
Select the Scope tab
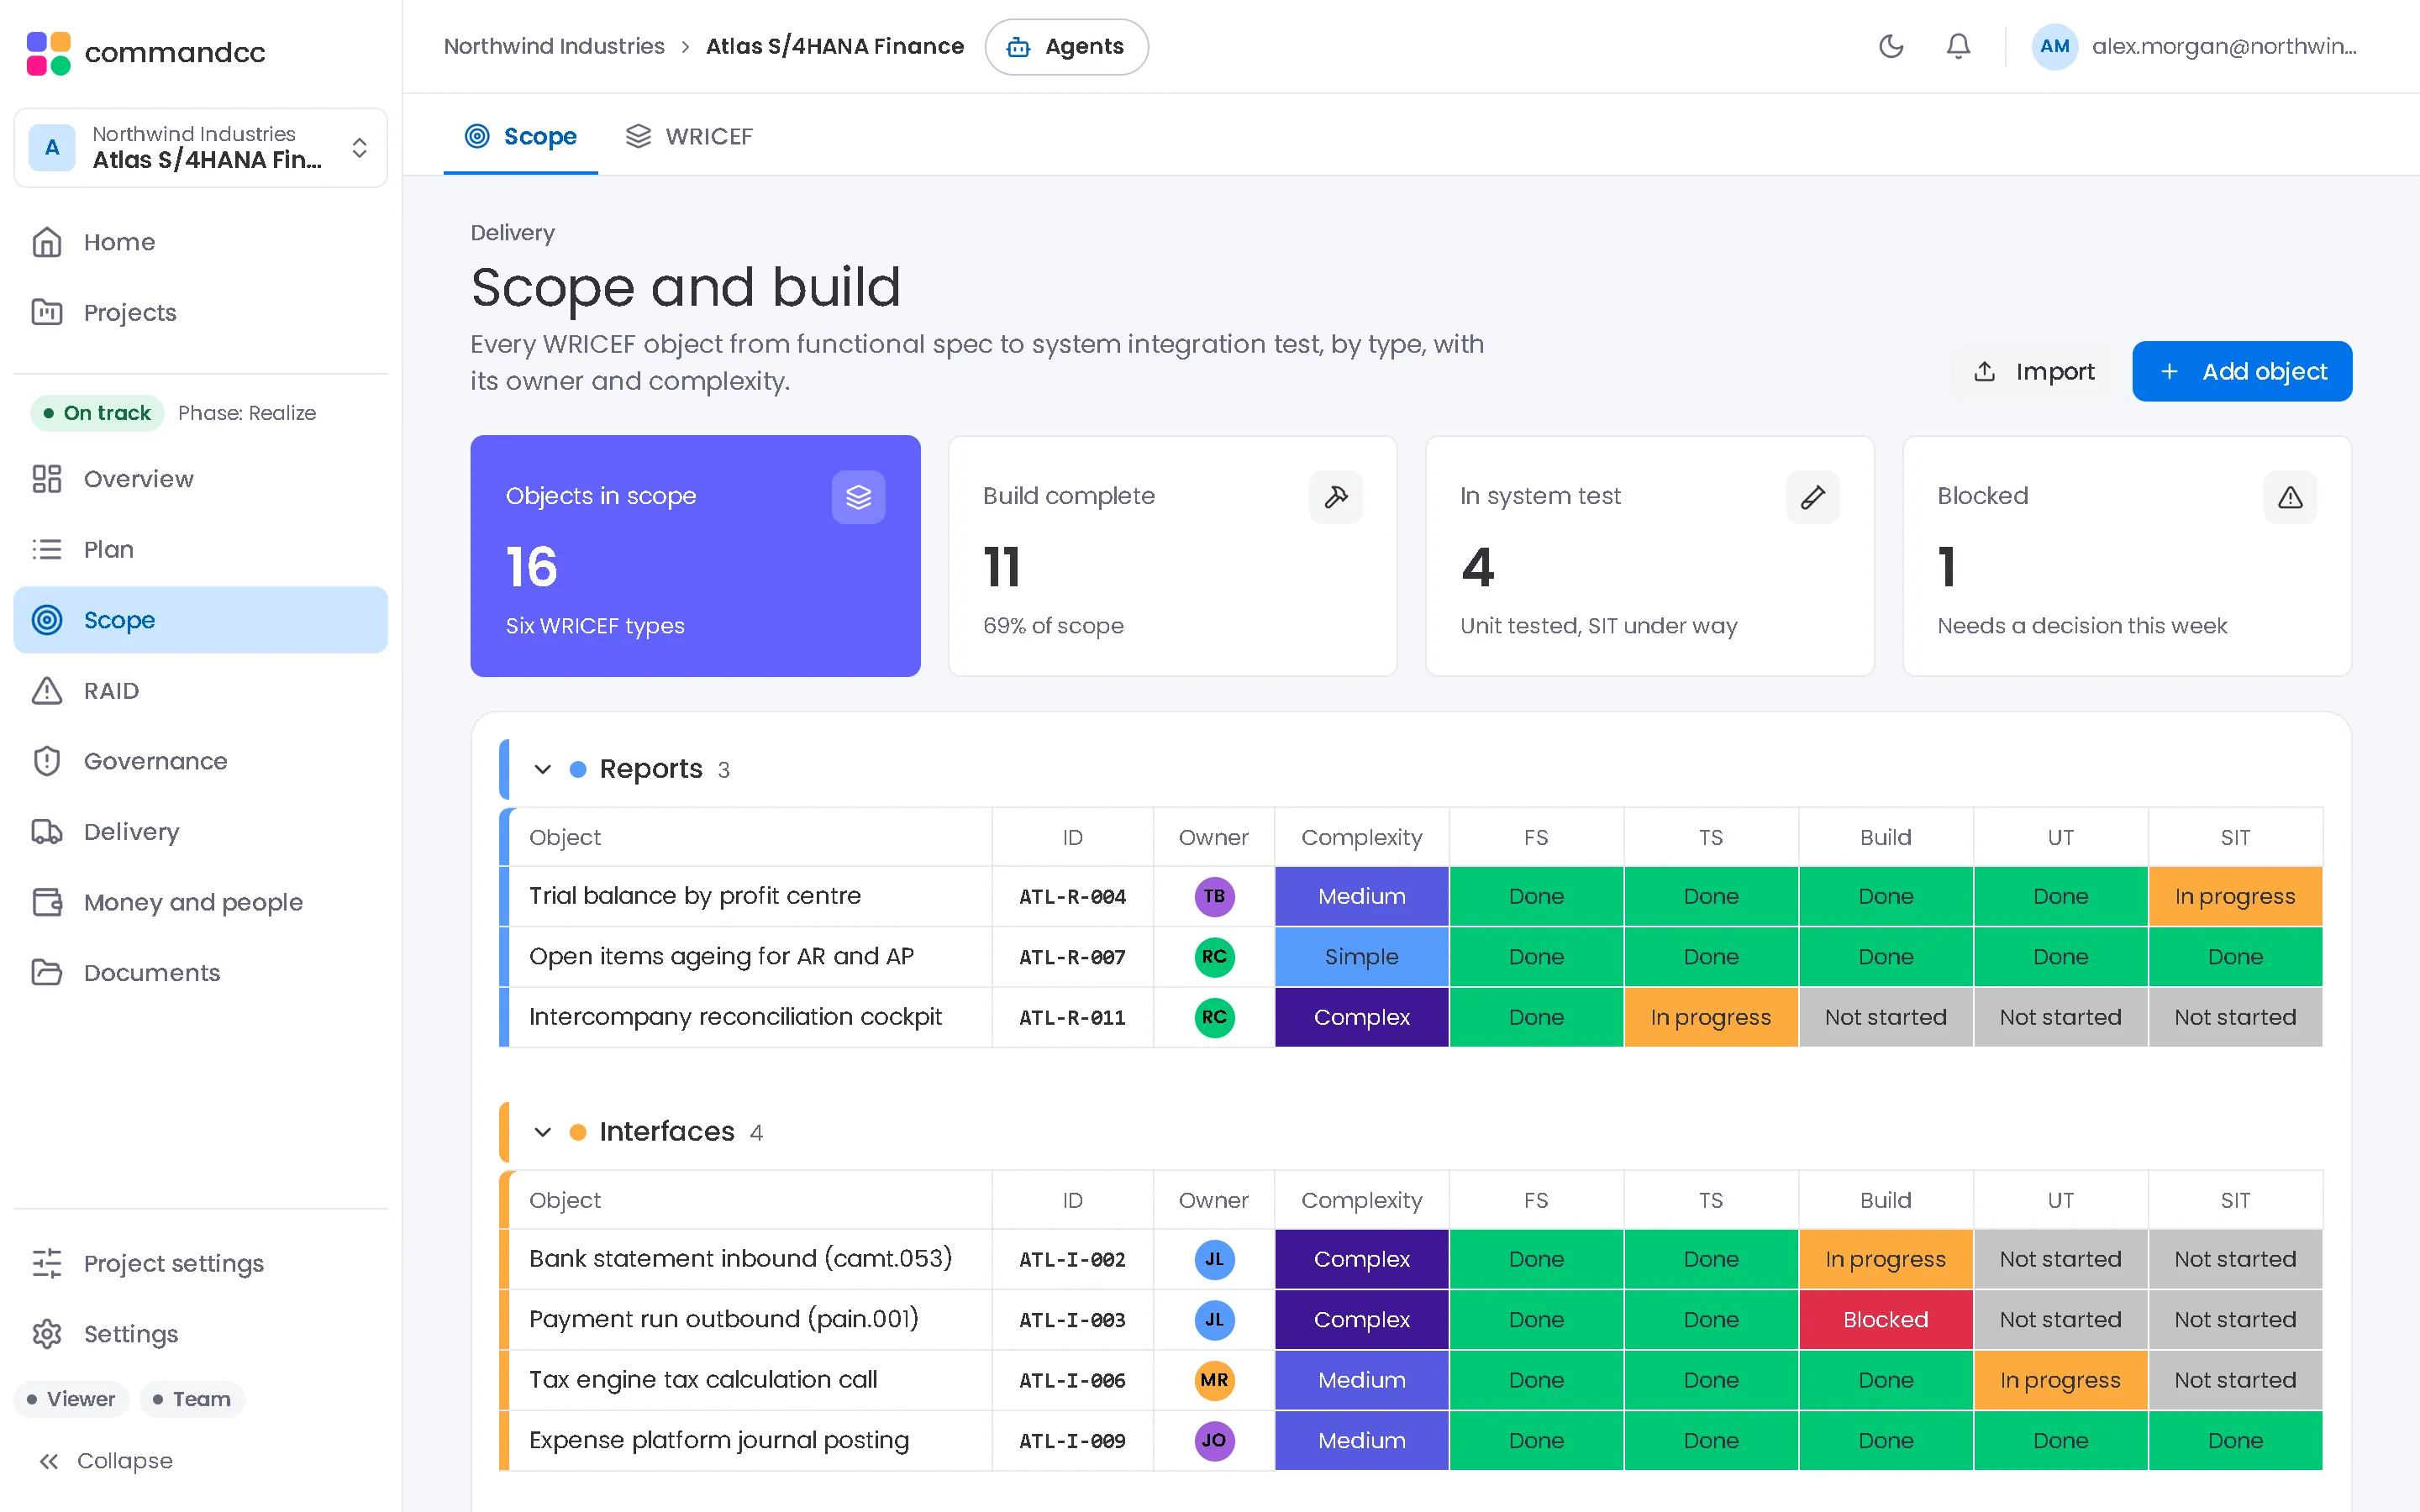pos(521,136)
